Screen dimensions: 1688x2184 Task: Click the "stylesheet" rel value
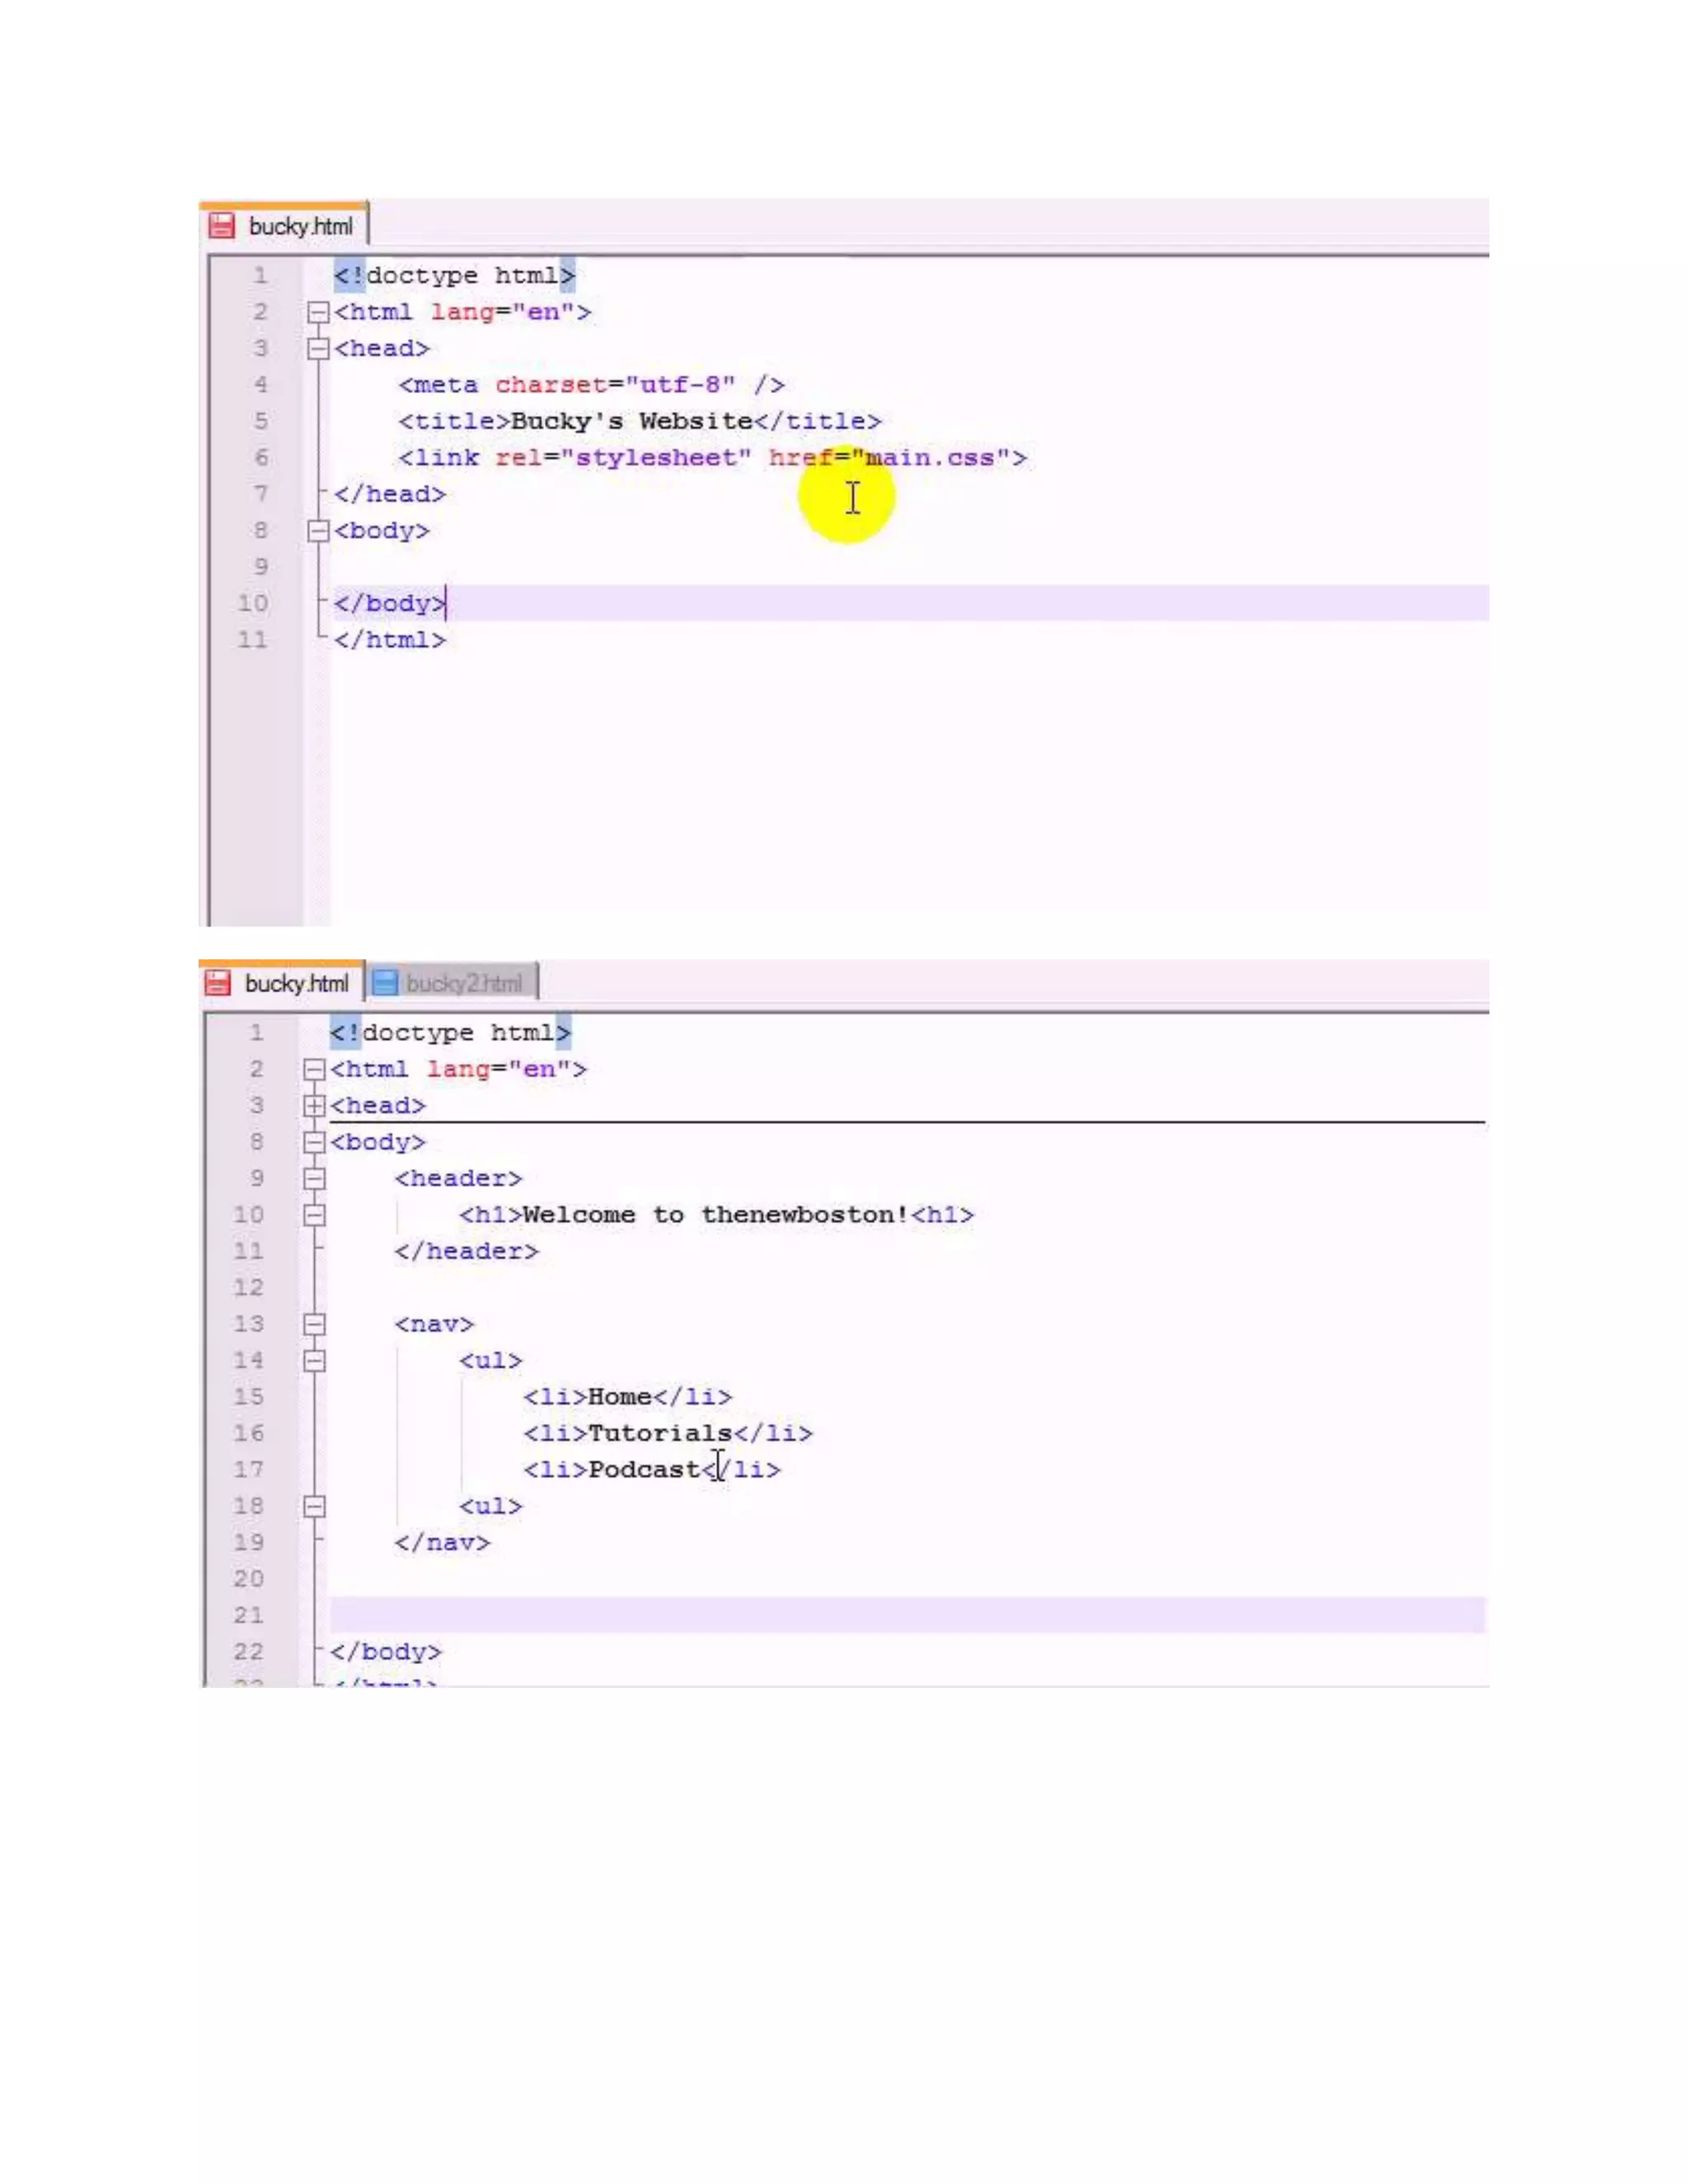click(x=656, y=458)
